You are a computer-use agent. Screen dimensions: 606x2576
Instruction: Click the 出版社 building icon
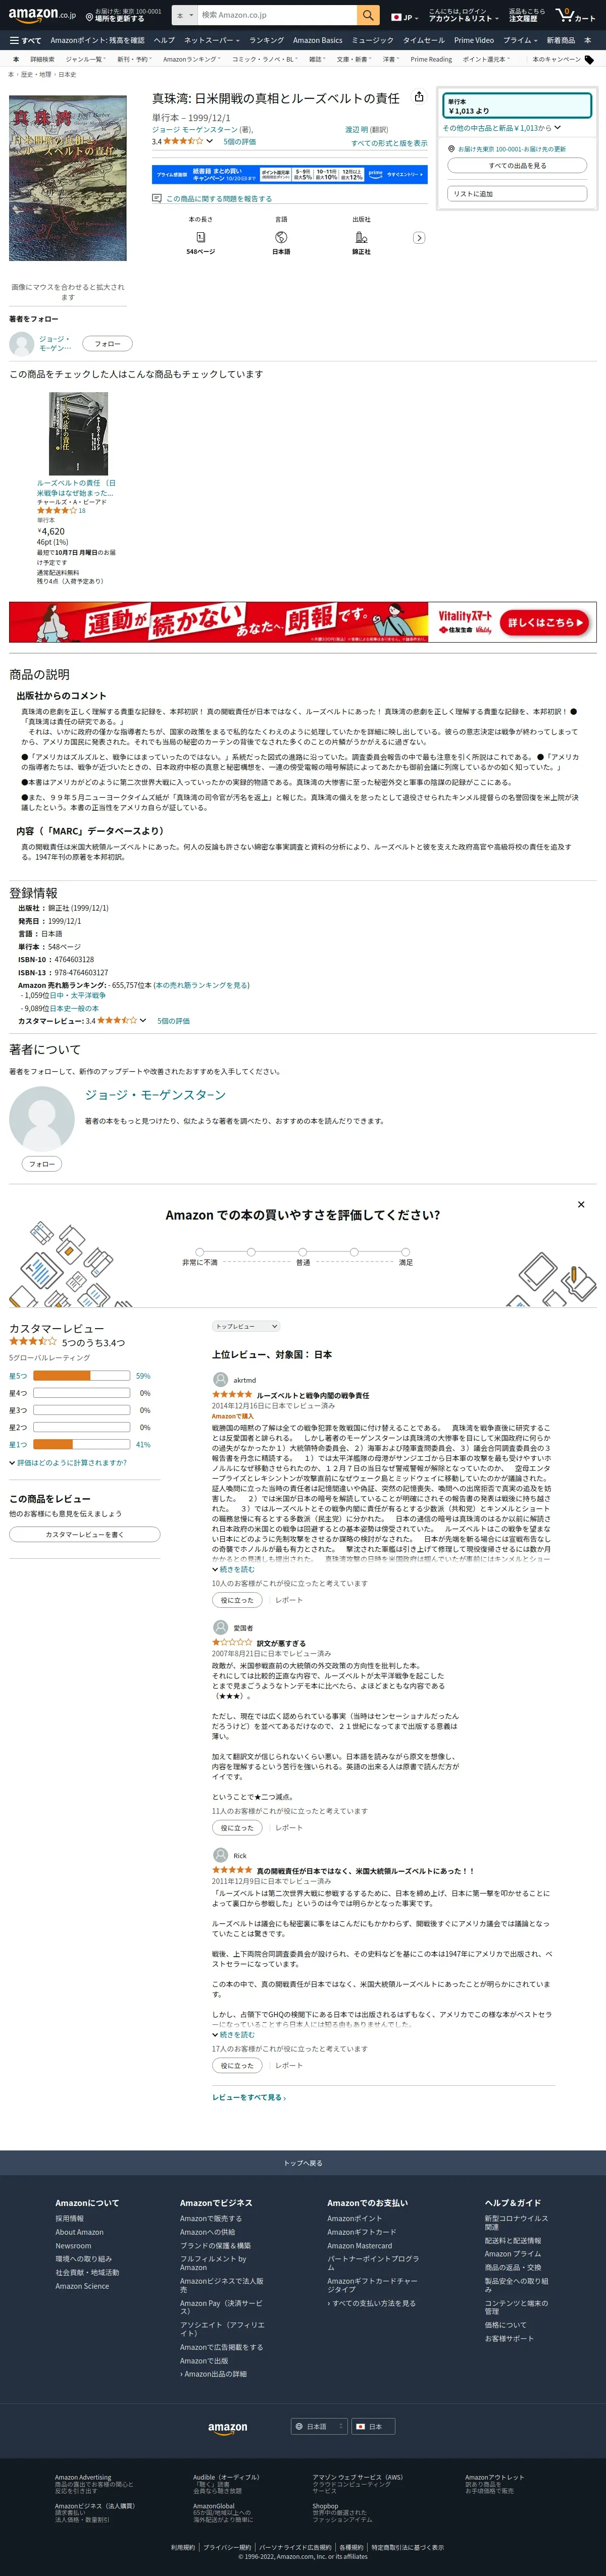click(361, 237)
